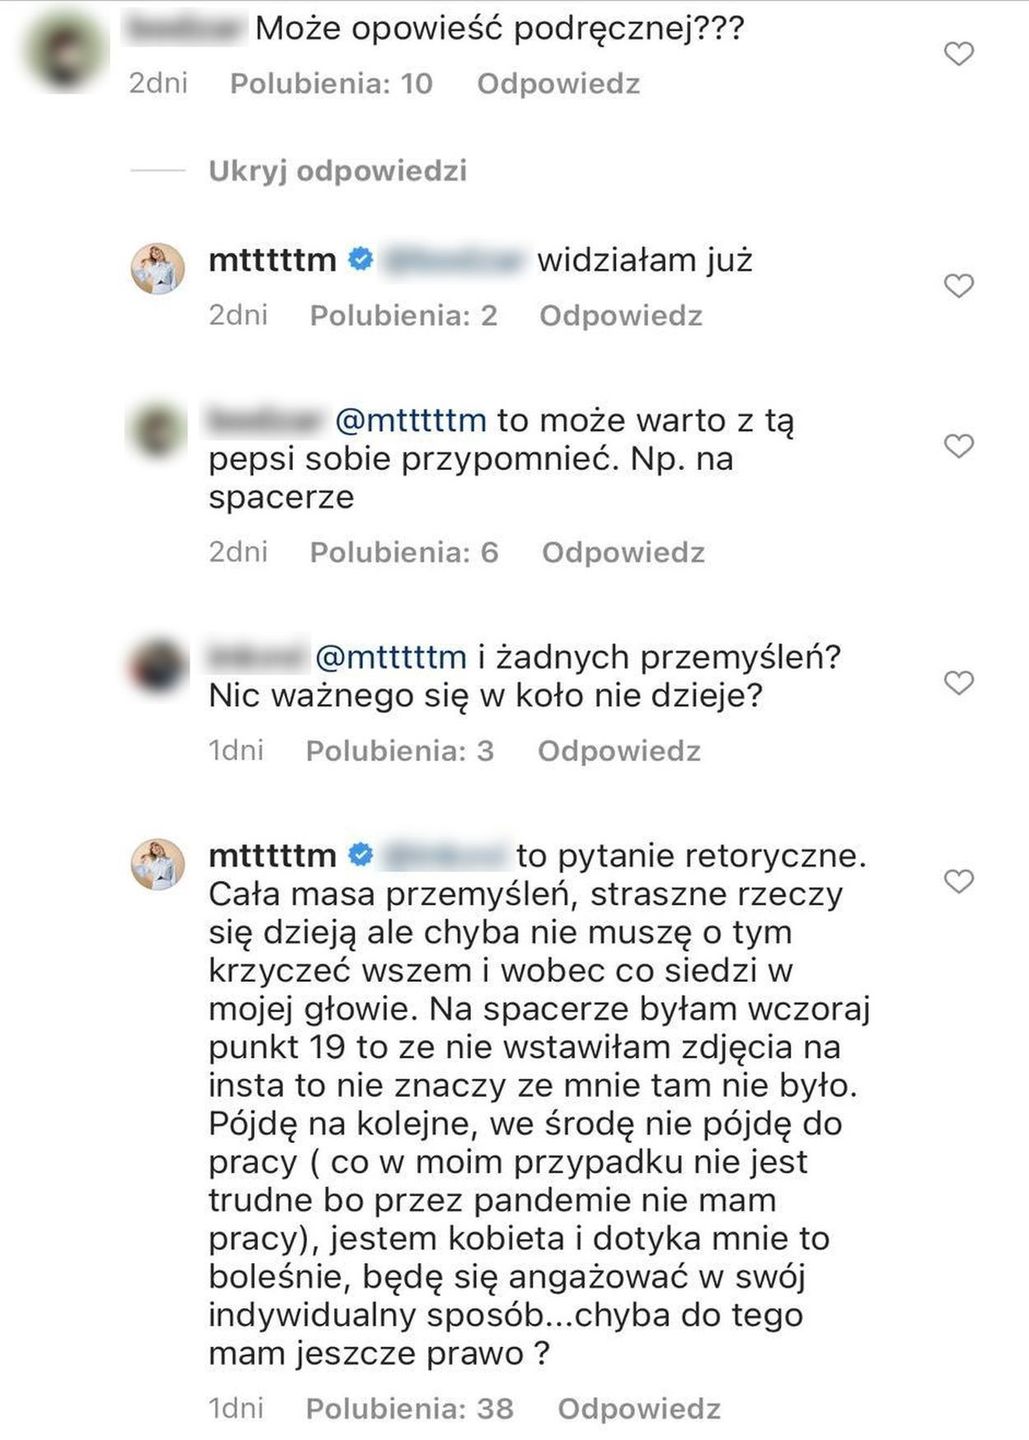Open avatar beside "pepsi sobie przypomnieć" comment
Image resolution: width=1029 pixels, height=1440 pixels.
coord(158,430)
